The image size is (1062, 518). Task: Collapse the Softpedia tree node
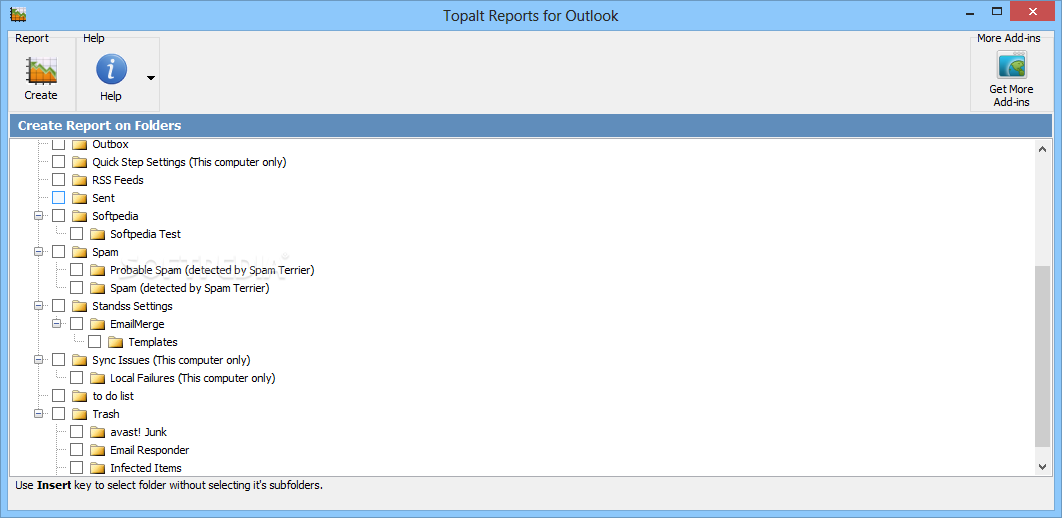(x=39, y=216)
